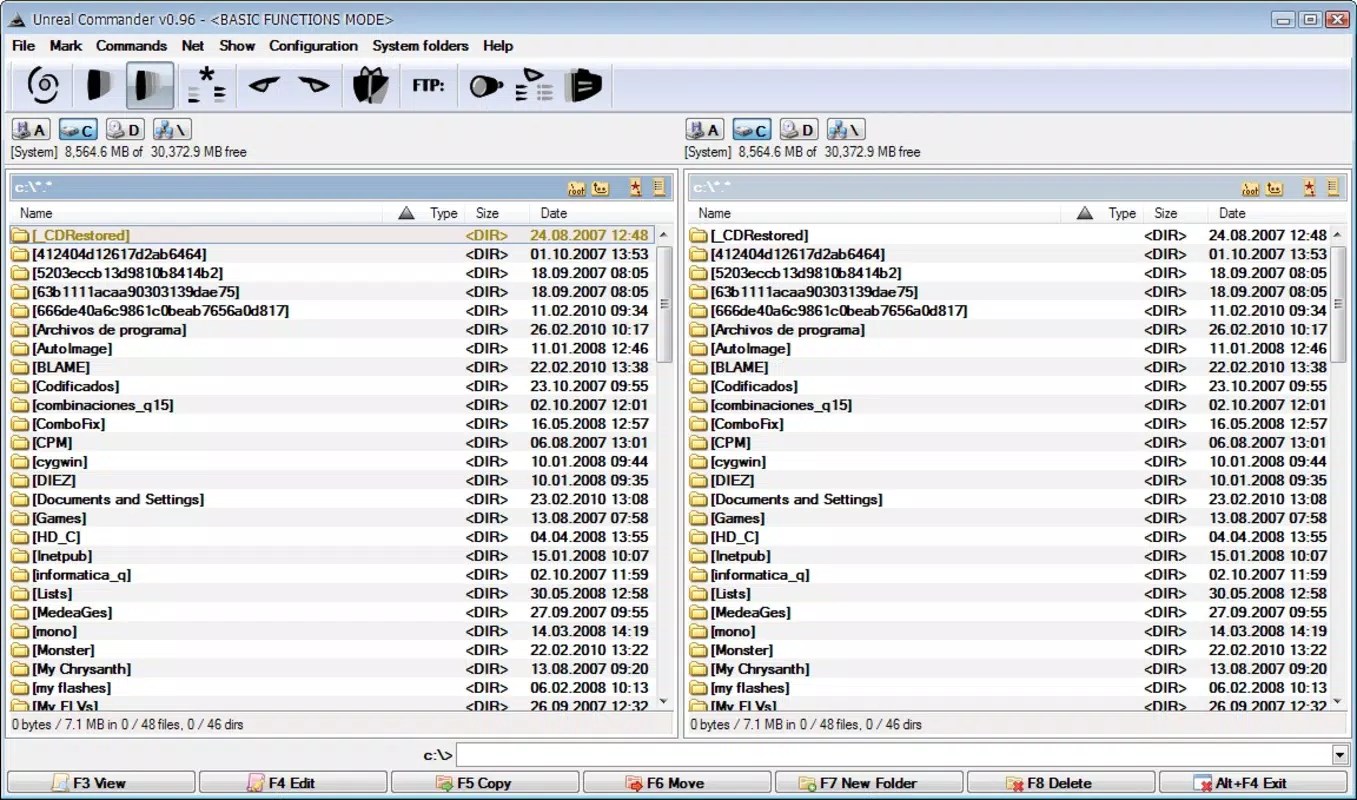1357x800 pixels.
Task: Click the right panel's parent folder icon
Action: [1275, 188]
